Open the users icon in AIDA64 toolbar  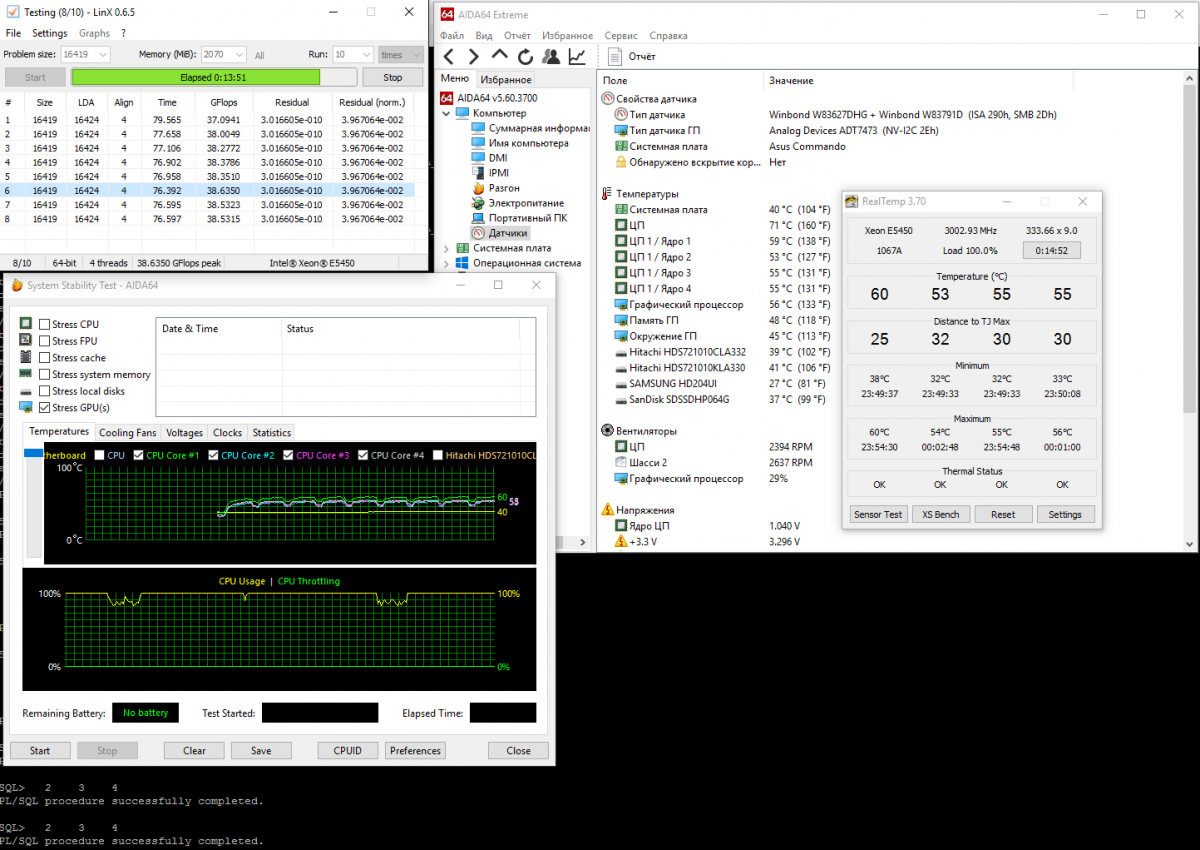(x=551, y=56)
